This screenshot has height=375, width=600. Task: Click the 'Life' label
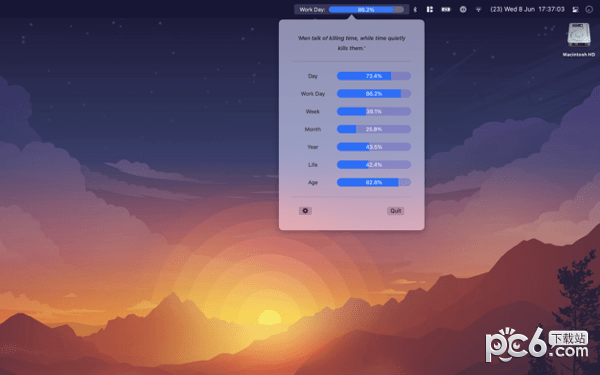[x=313, y=165]
